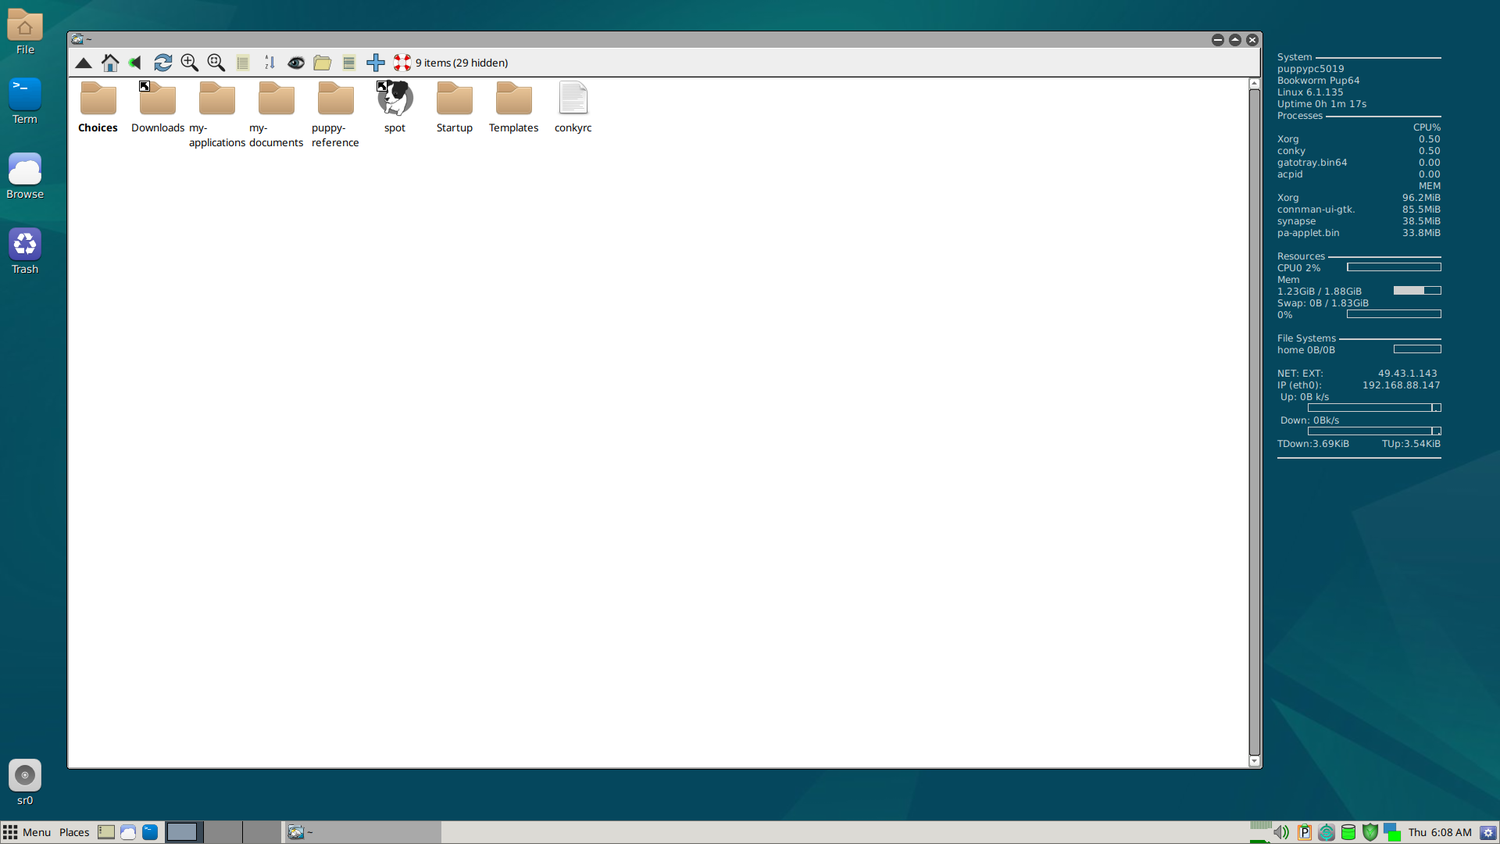Select the Choices folder
Viewport: 1500px width, 844px height.
coord(98,107)
